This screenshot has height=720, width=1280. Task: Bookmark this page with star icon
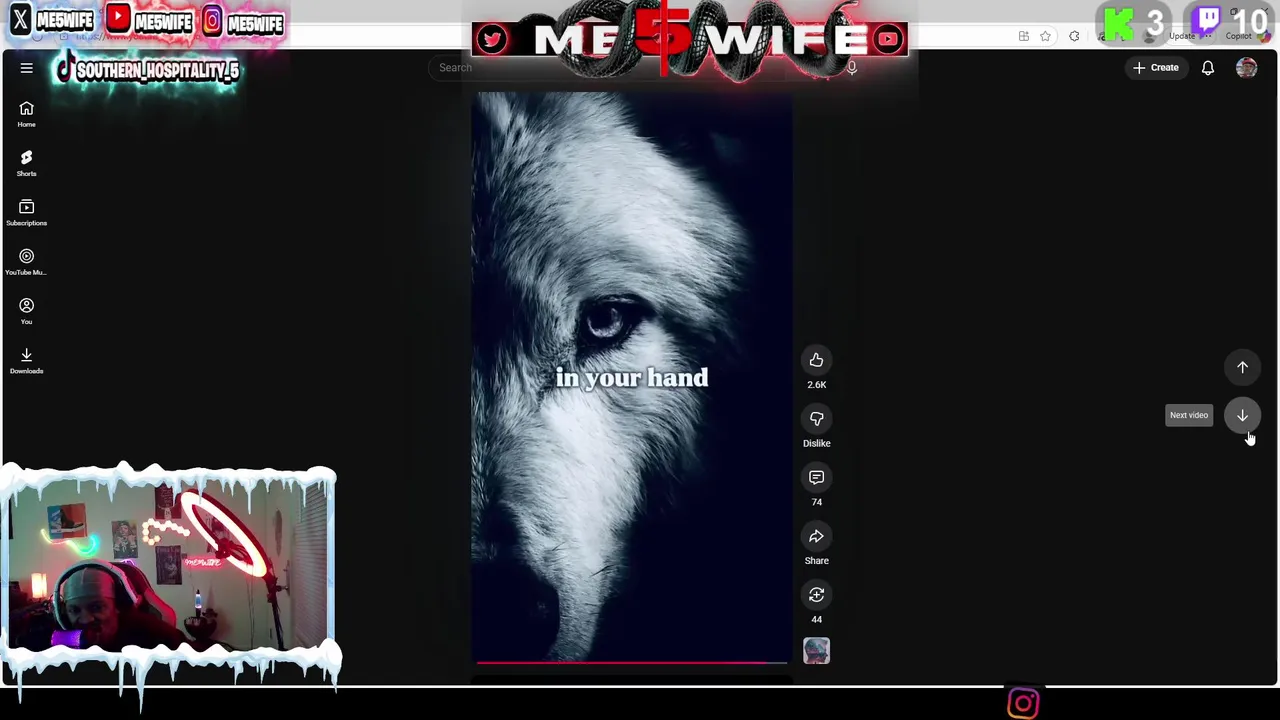click(x=1045, y=36)
